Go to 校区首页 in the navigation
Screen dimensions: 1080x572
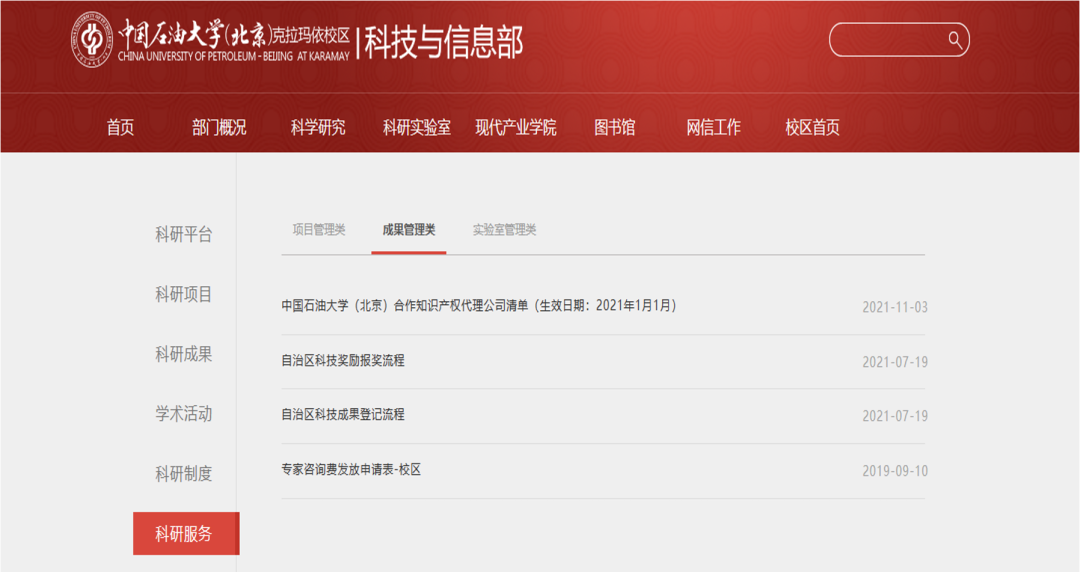pos(812,127)
